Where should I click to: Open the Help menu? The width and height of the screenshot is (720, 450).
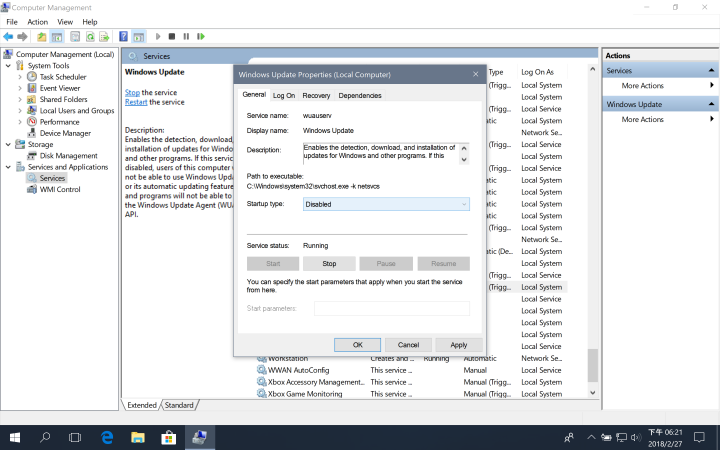[90, 22]
